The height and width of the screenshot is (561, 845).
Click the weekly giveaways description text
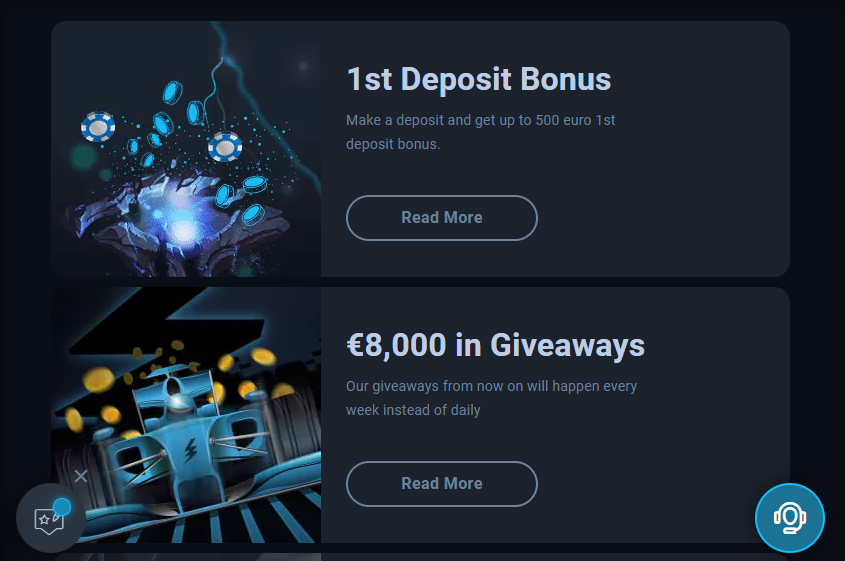(491, 398)
